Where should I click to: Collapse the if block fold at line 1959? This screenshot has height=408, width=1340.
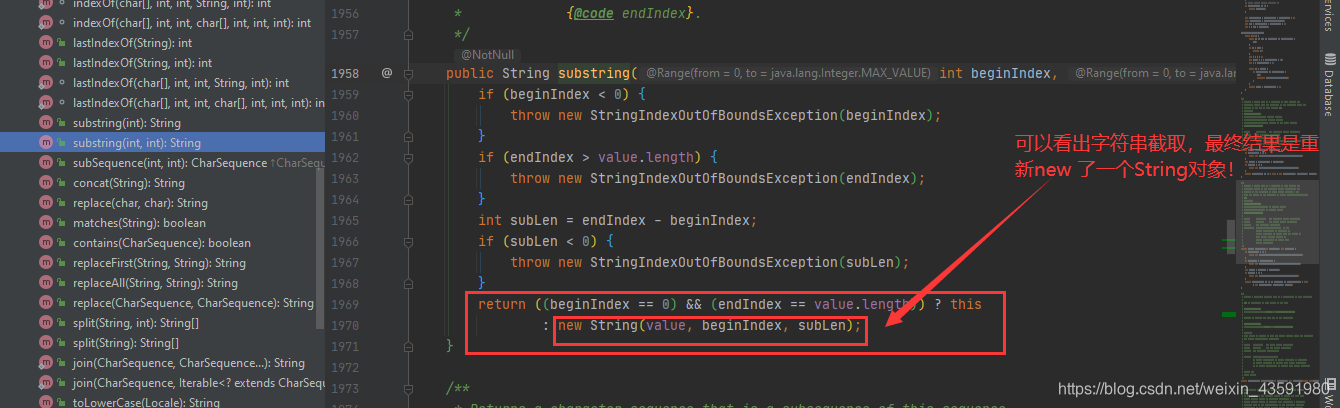[x=408, y=94]
